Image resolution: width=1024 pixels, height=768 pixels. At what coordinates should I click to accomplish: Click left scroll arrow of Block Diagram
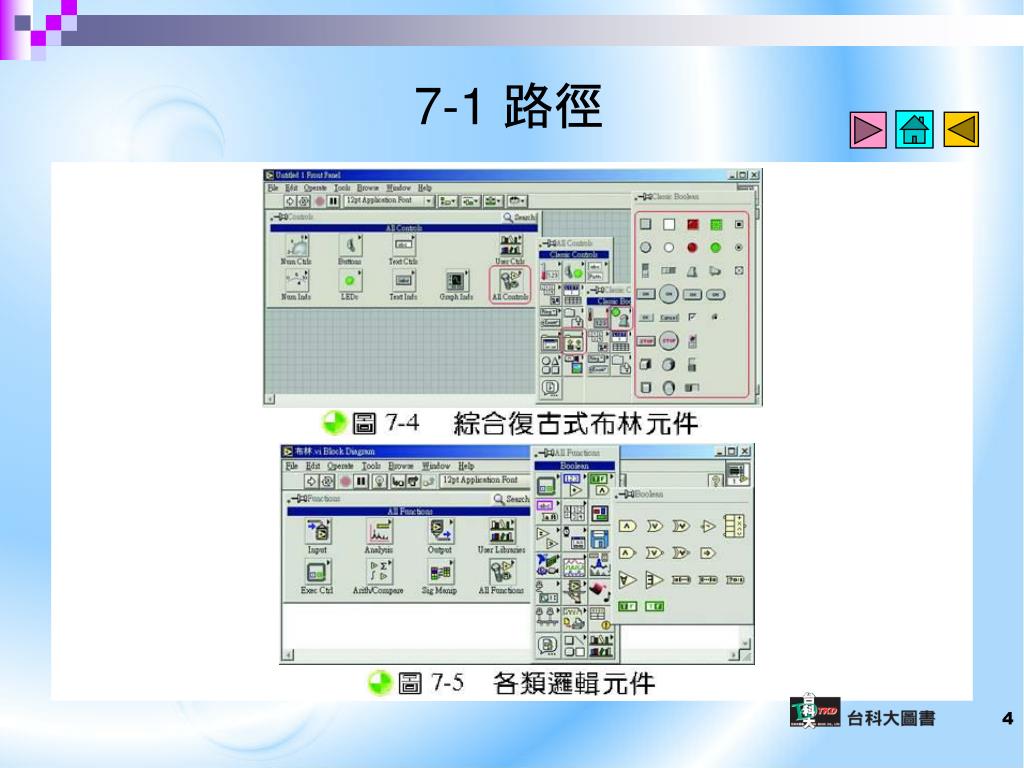coord(289,654)
